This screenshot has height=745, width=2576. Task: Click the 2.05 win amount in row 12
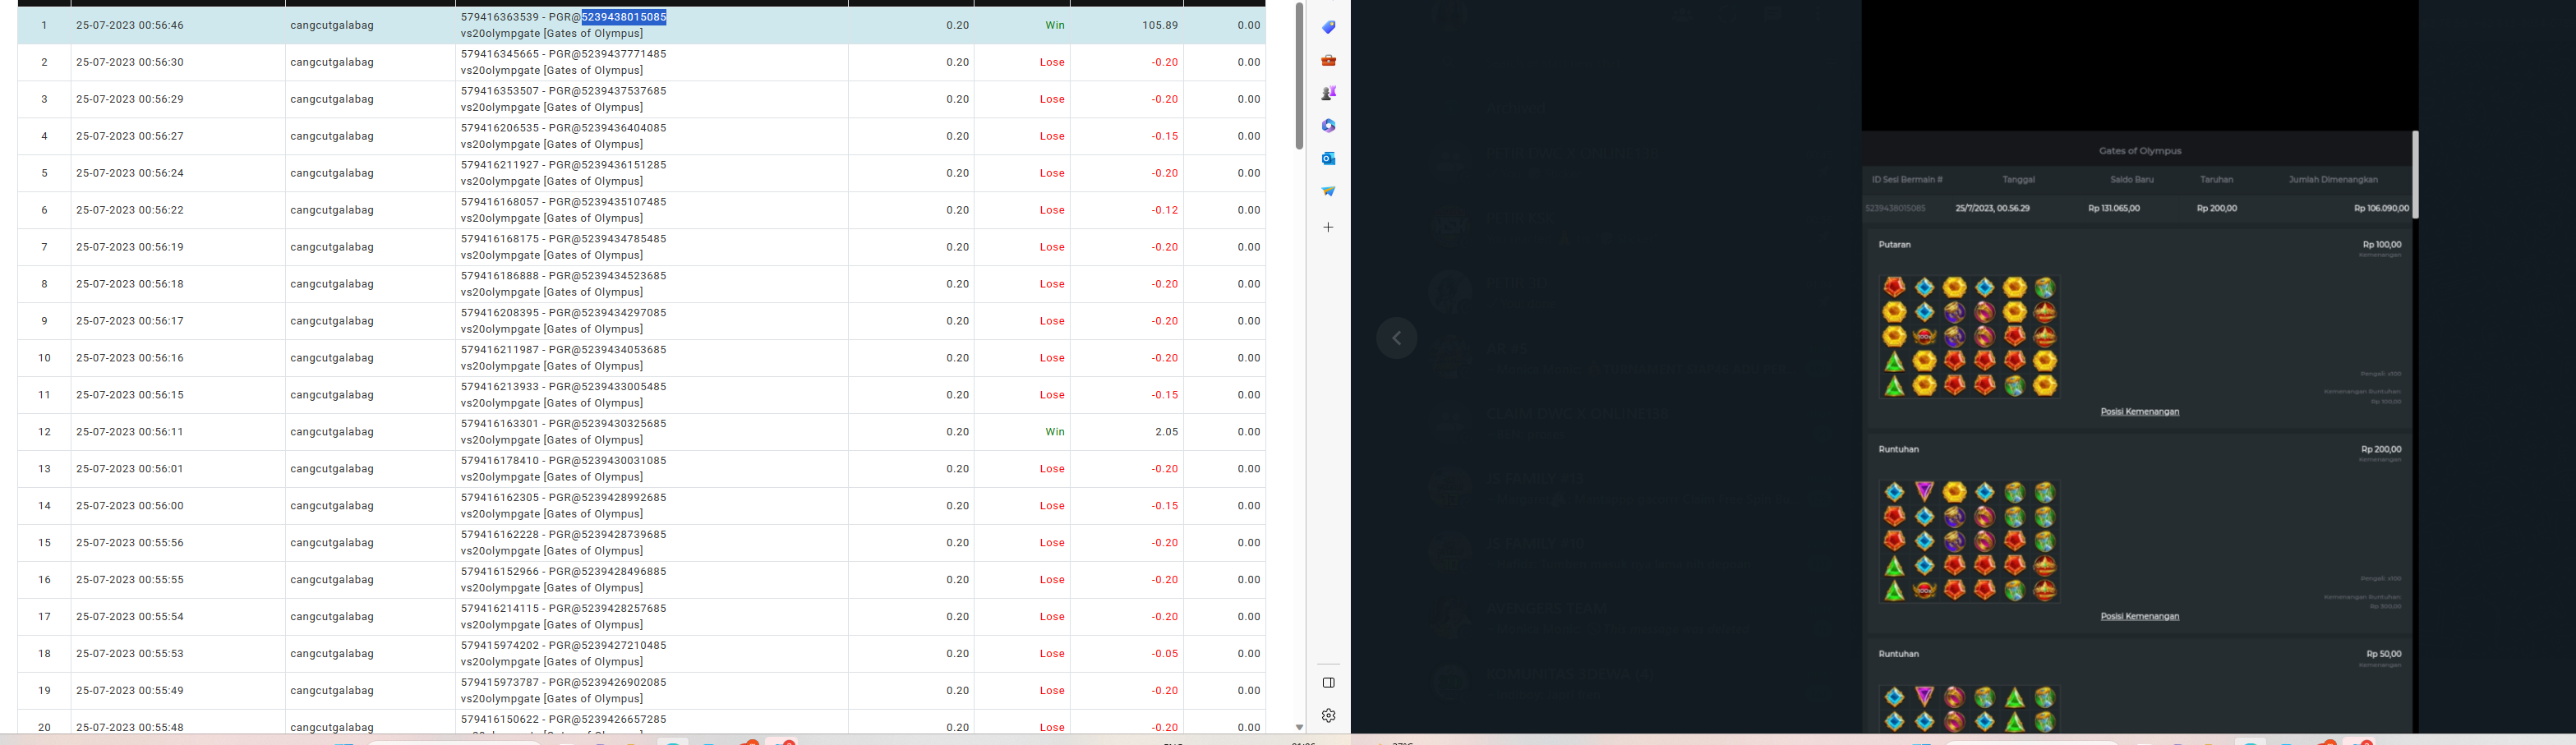coord(1166,432)
